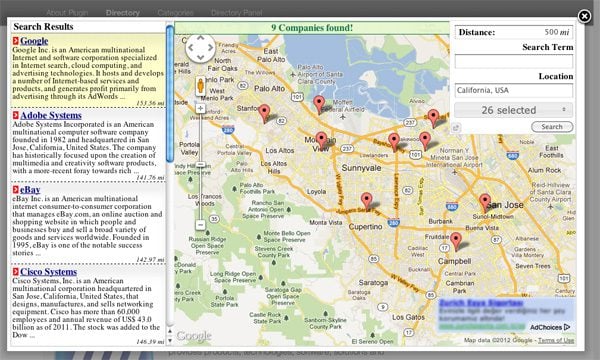The width and height of the screenshot is (600, 360).
Task: Select the marker above Cupertino
Action: coord(367,201)
